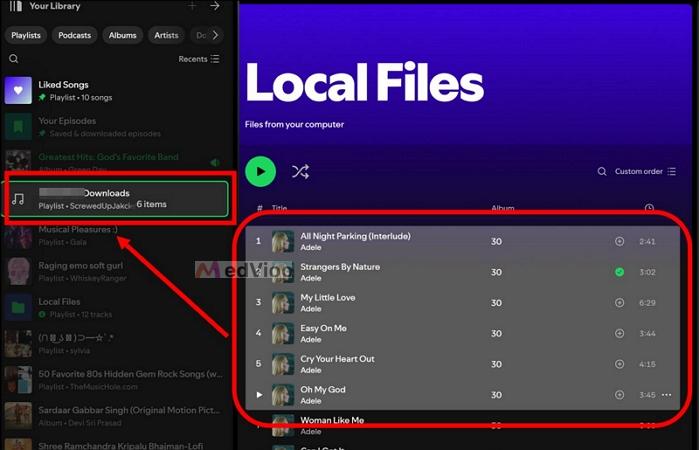
Task: Click the green Play button for Local Files
Action: click(260, 172)
